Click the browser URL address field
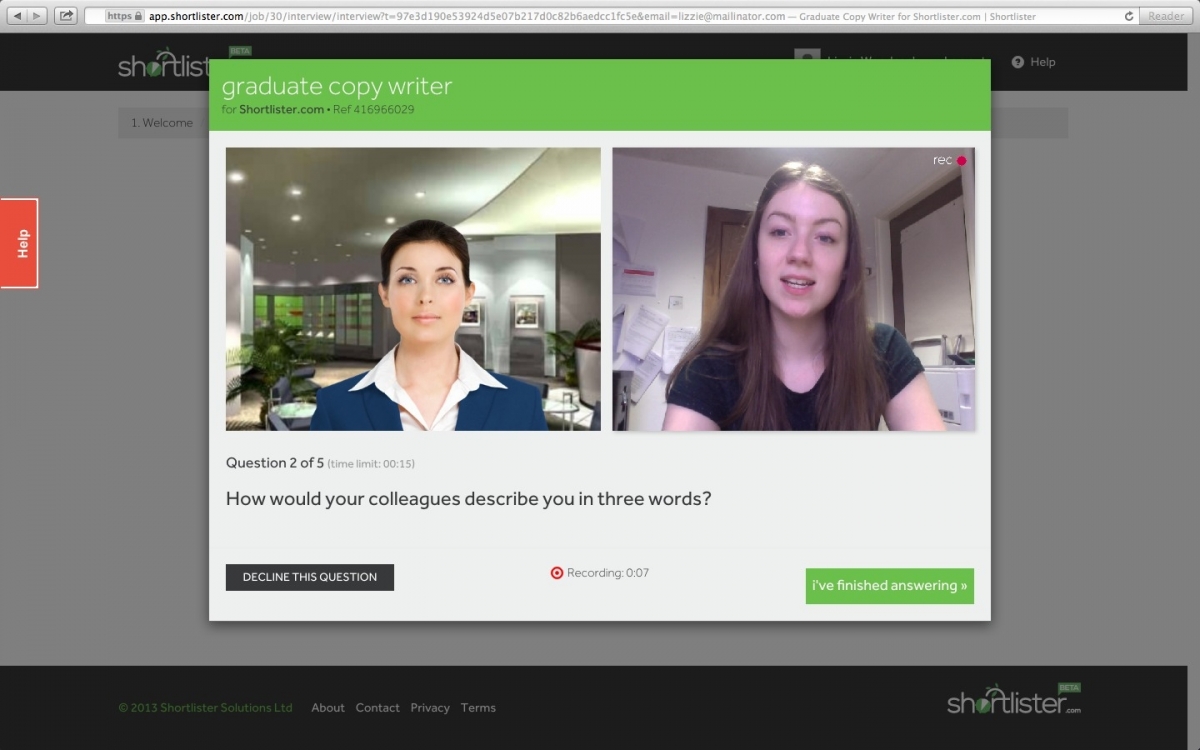Screen dimensions: 1200x750 600,16
